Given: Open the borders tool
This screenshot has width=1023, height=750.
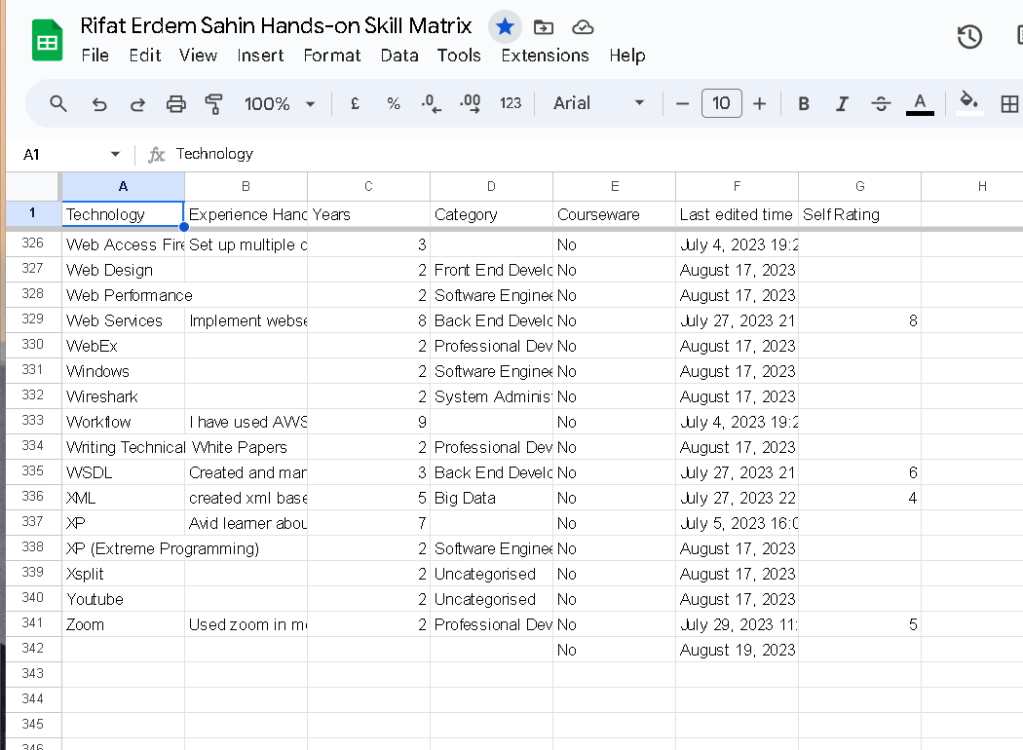Looking at the screenshot, I should (1009, 104).
